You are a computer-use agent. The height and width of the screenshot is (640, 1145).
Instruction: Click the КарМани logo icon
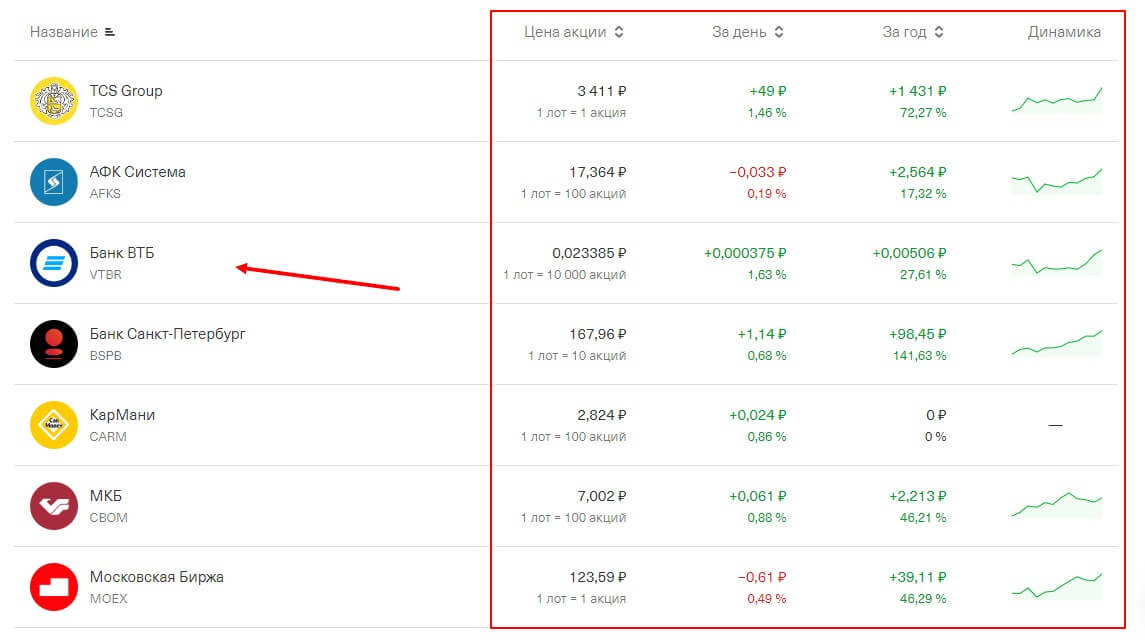54,425
